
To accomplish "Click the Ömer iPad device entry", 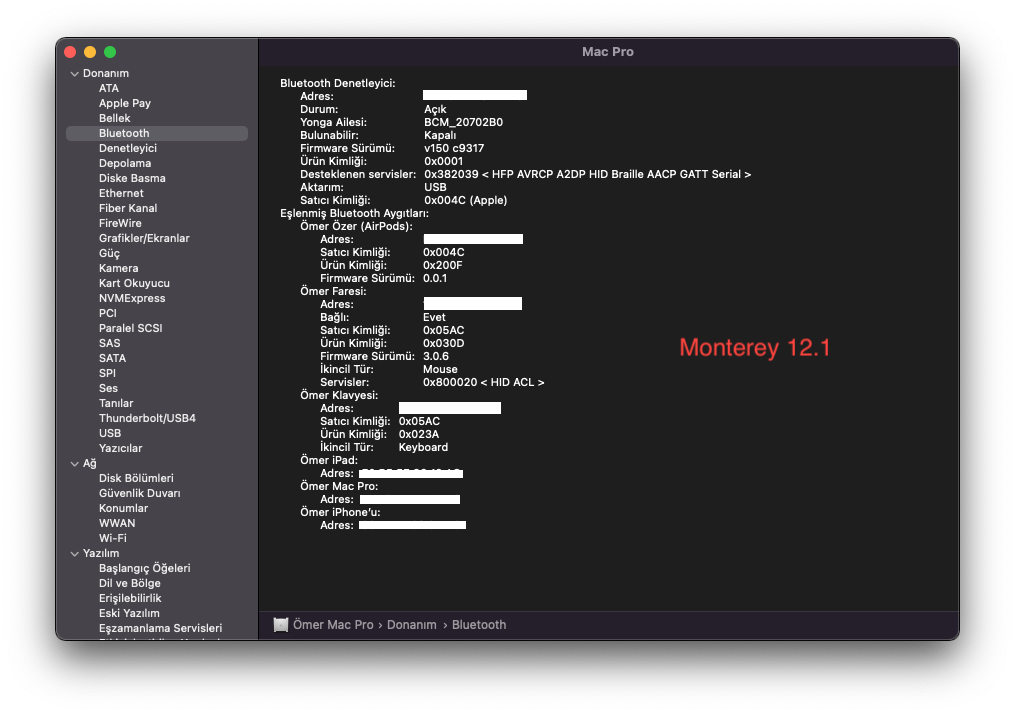I will [329, 460].
